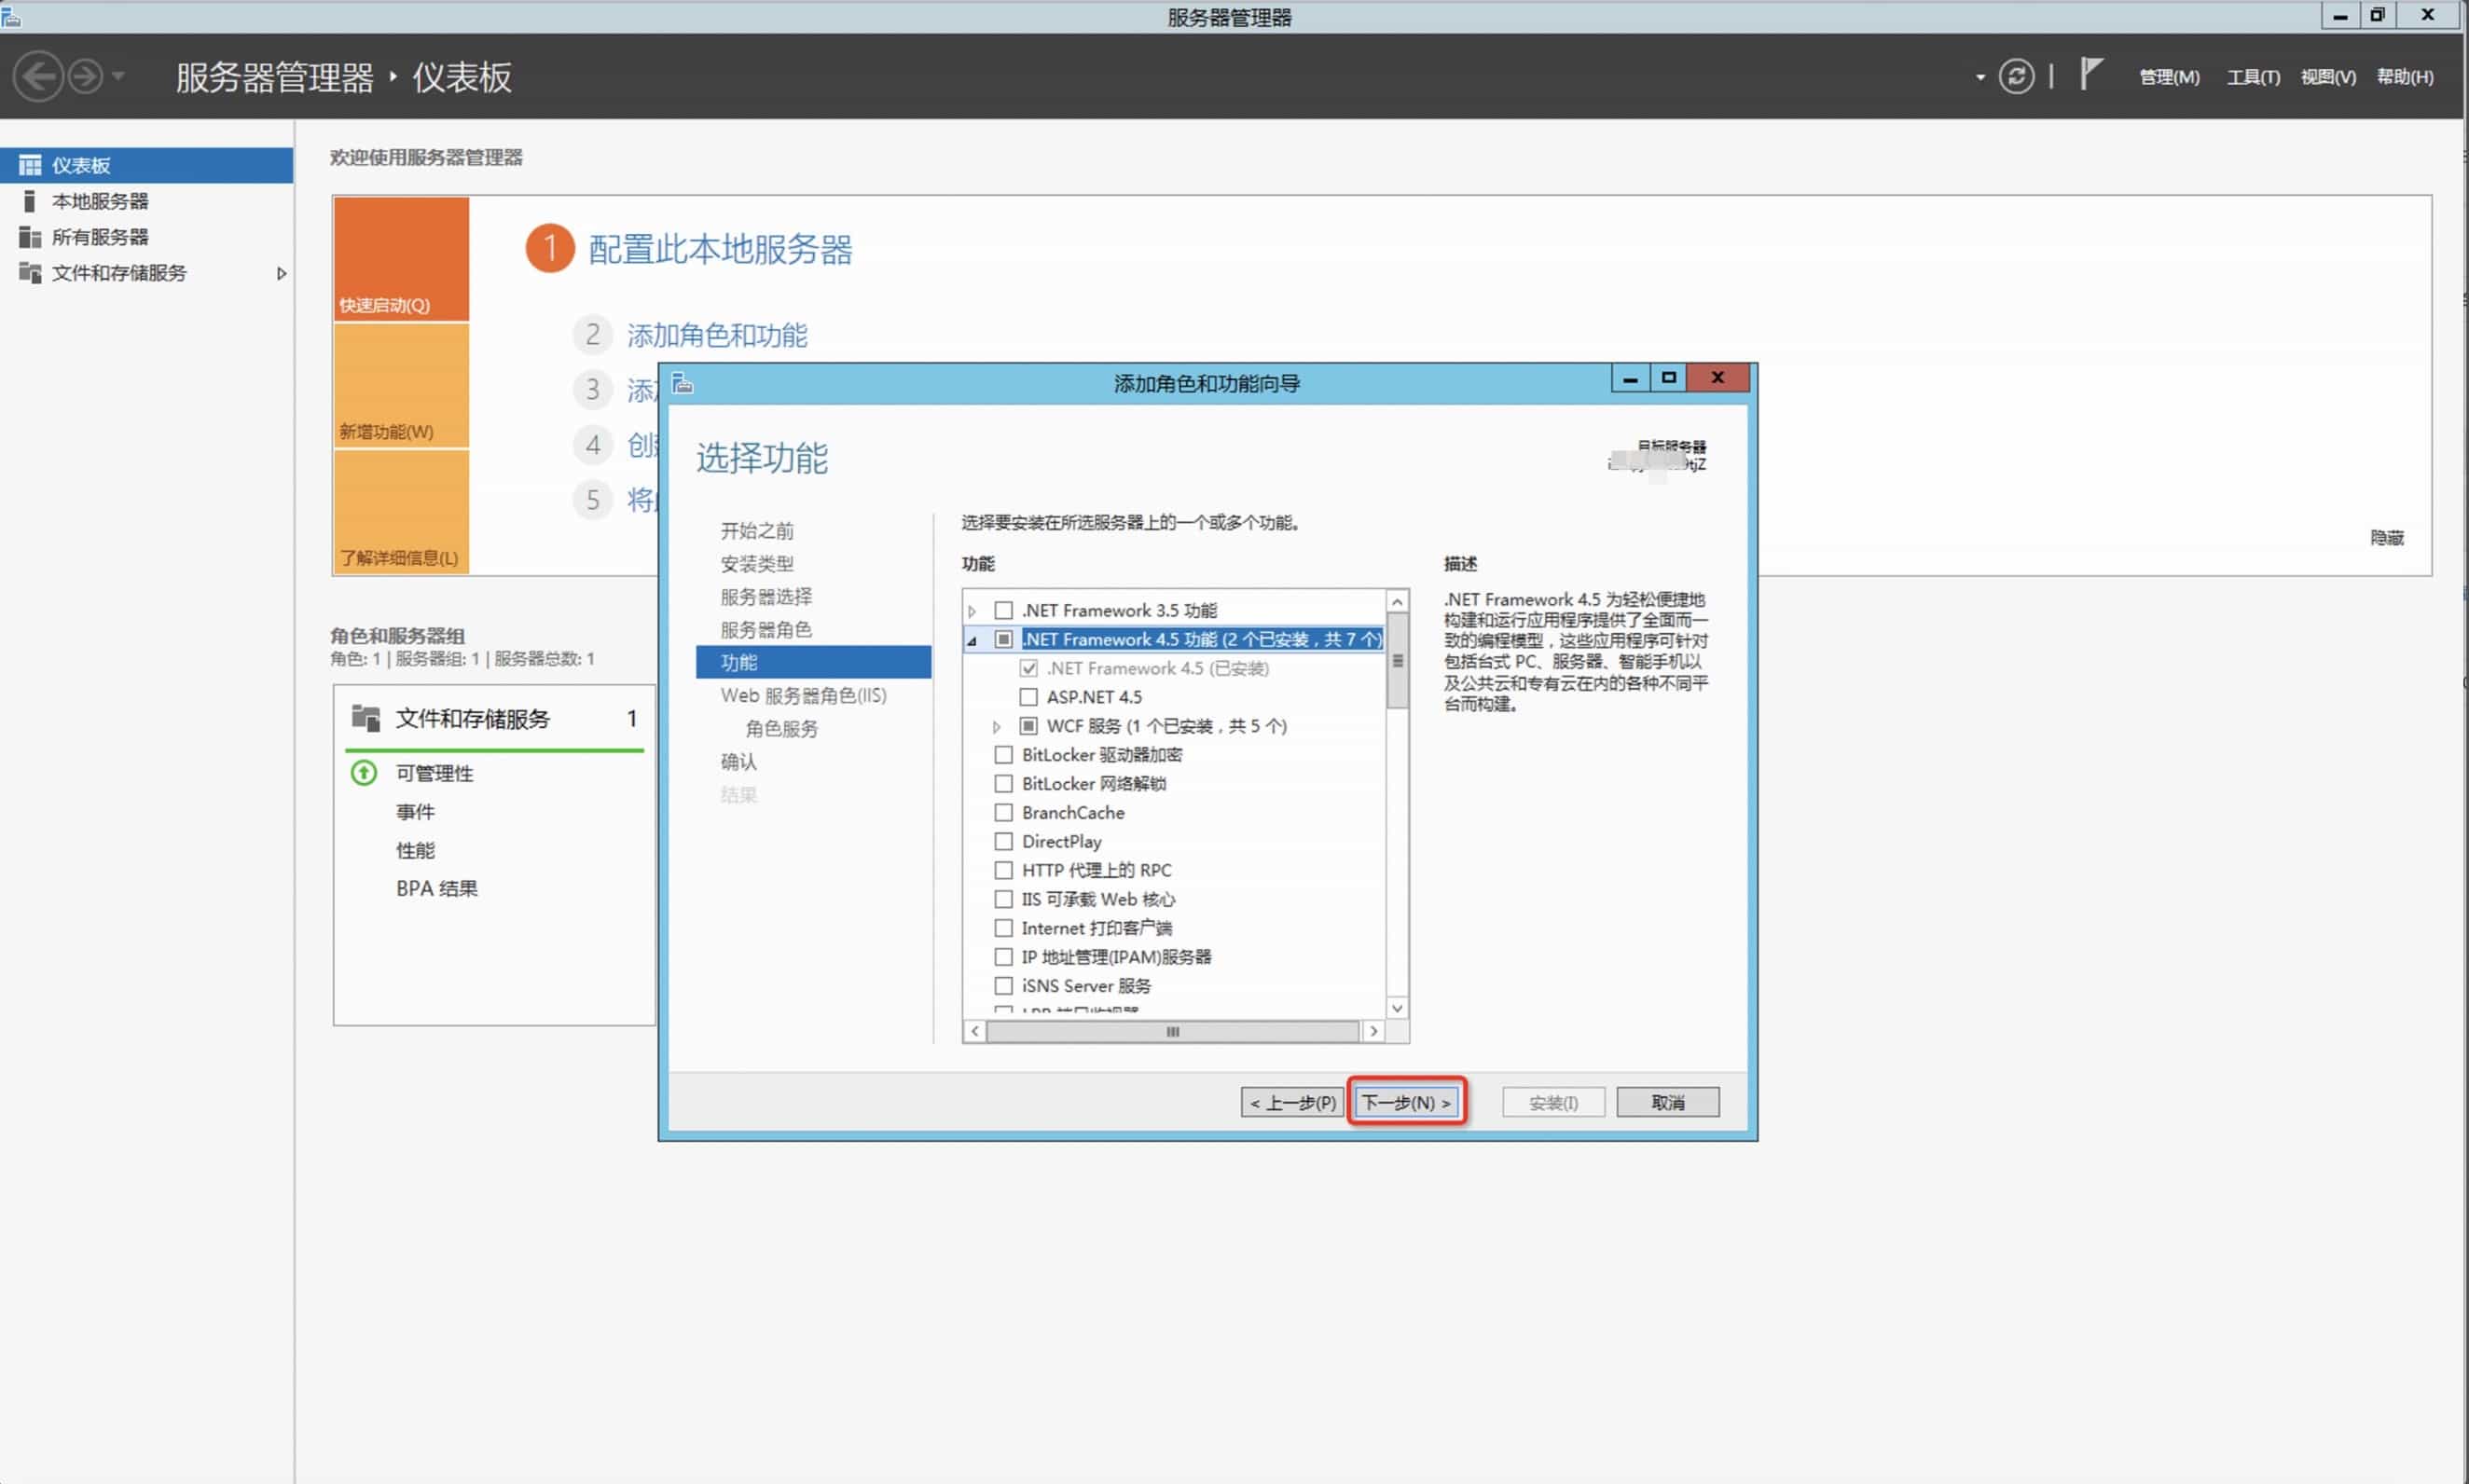The height and width of the screenshot is (1484, 2469).
Task: Open 所有服务器 in the sidebar
Action: [100, 237]
